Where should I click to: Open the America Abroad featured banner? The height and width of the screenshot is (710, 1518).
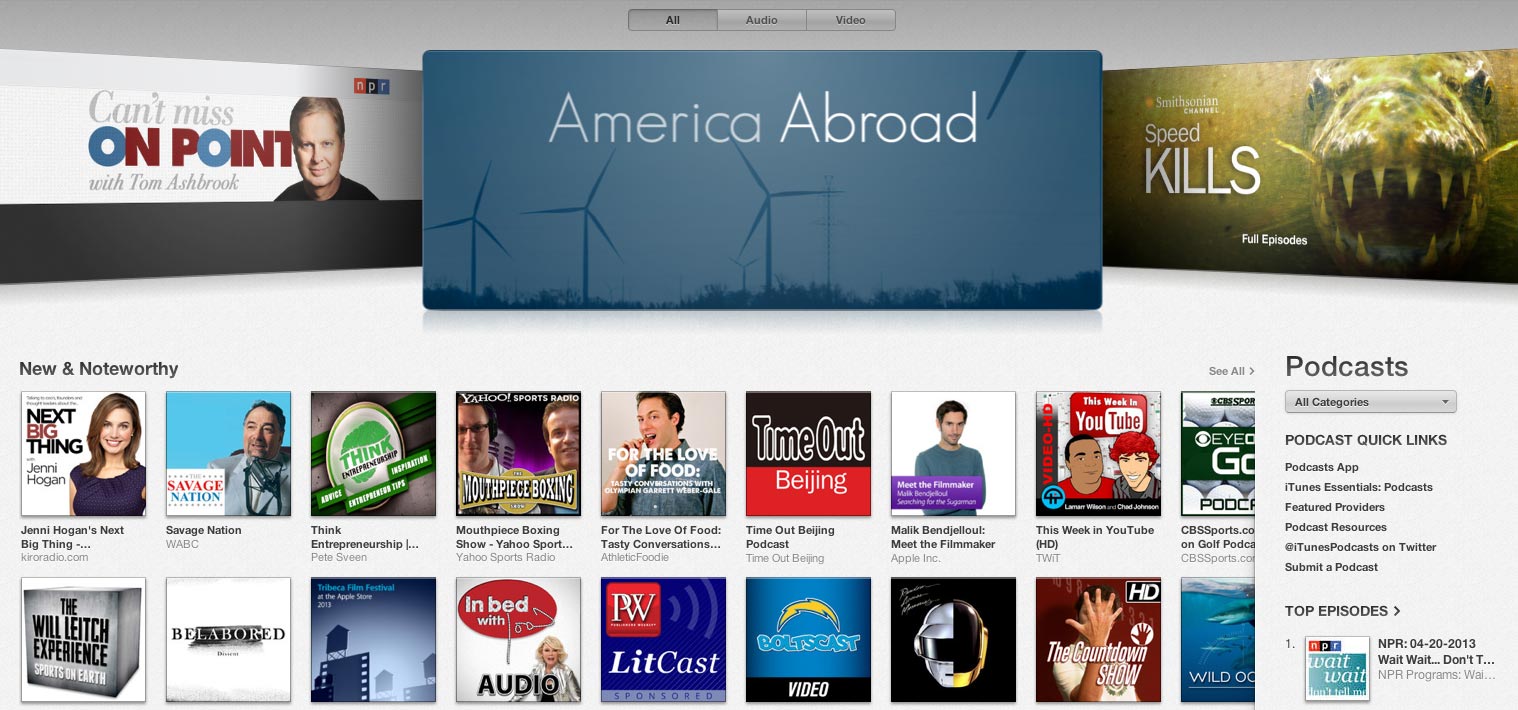pyautogui.click(x=762, y=180)
